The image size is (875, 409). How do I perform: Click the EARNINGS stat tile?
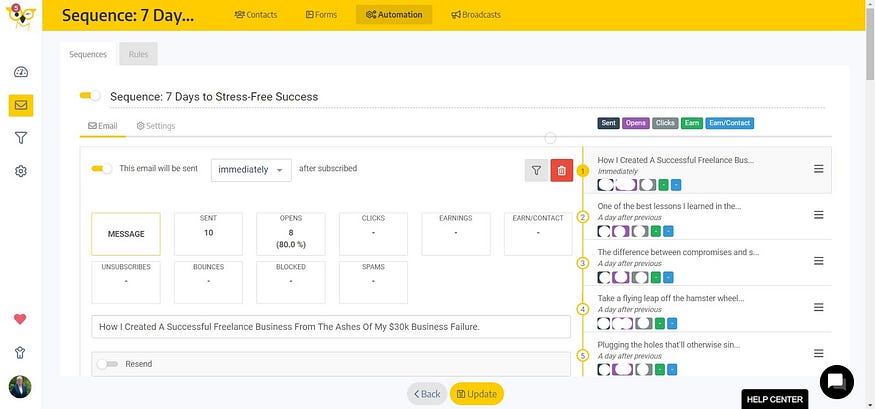(x=456, y=234)
